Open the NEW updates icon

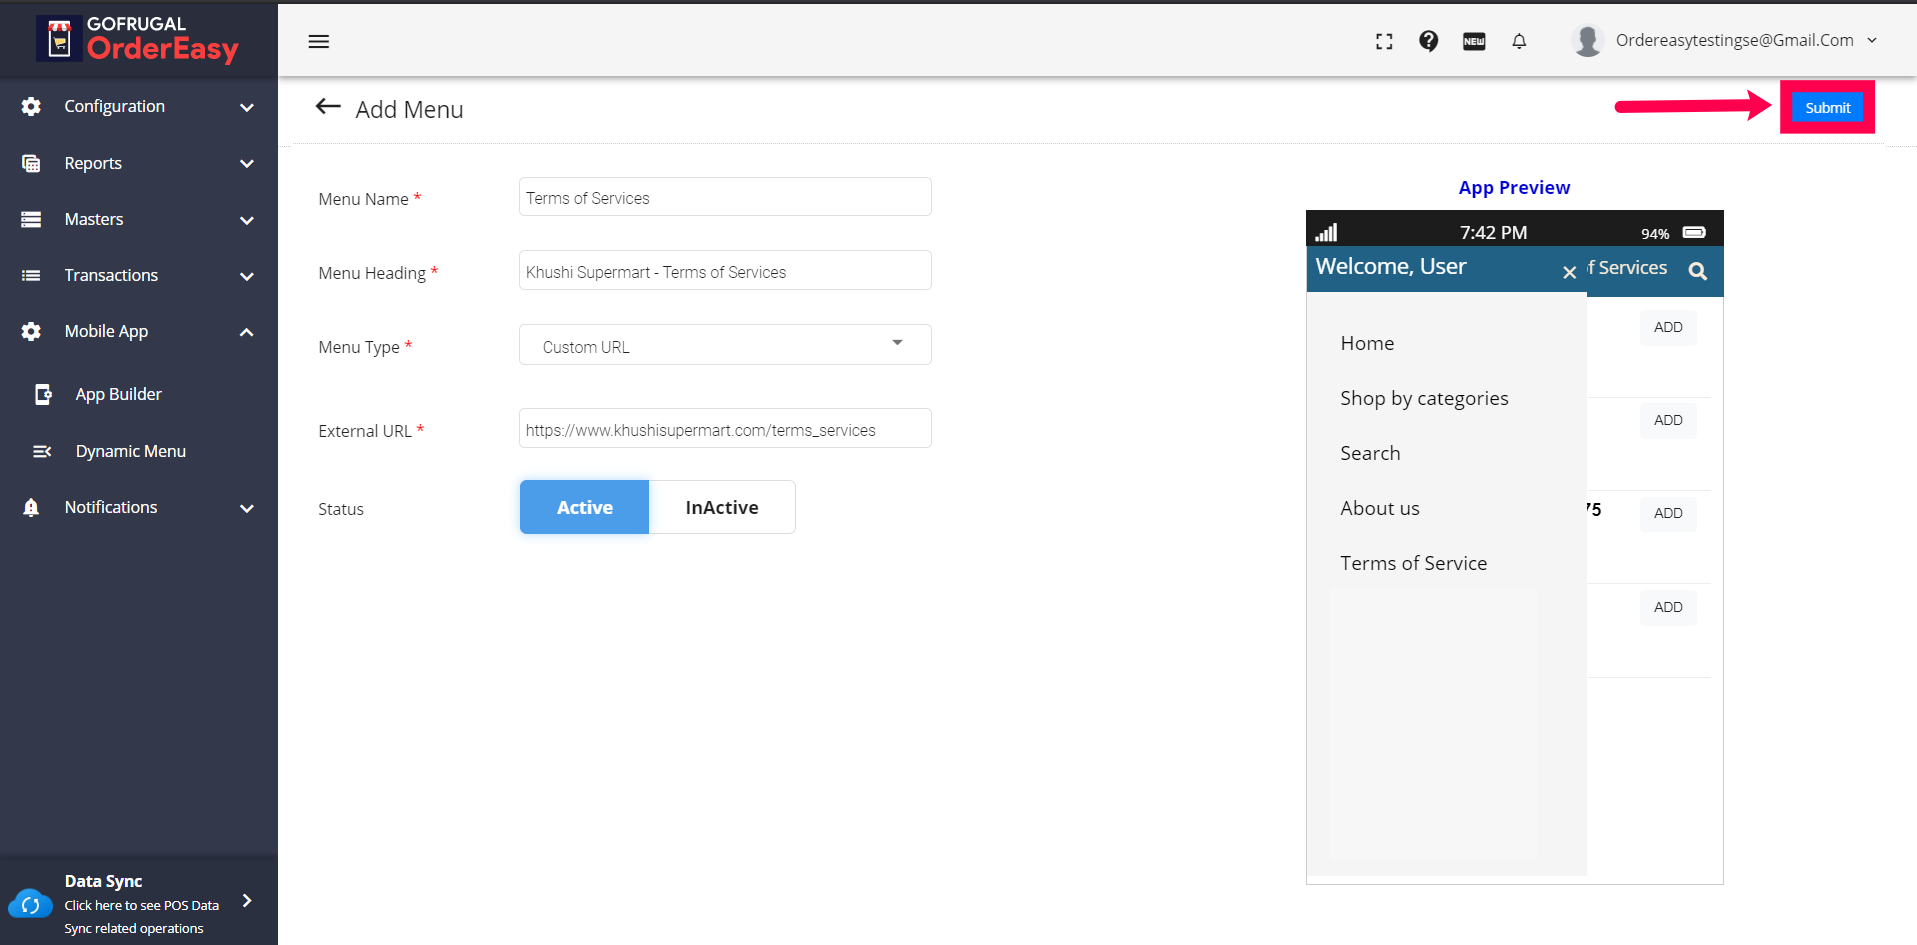click(x=1474, y=41)
